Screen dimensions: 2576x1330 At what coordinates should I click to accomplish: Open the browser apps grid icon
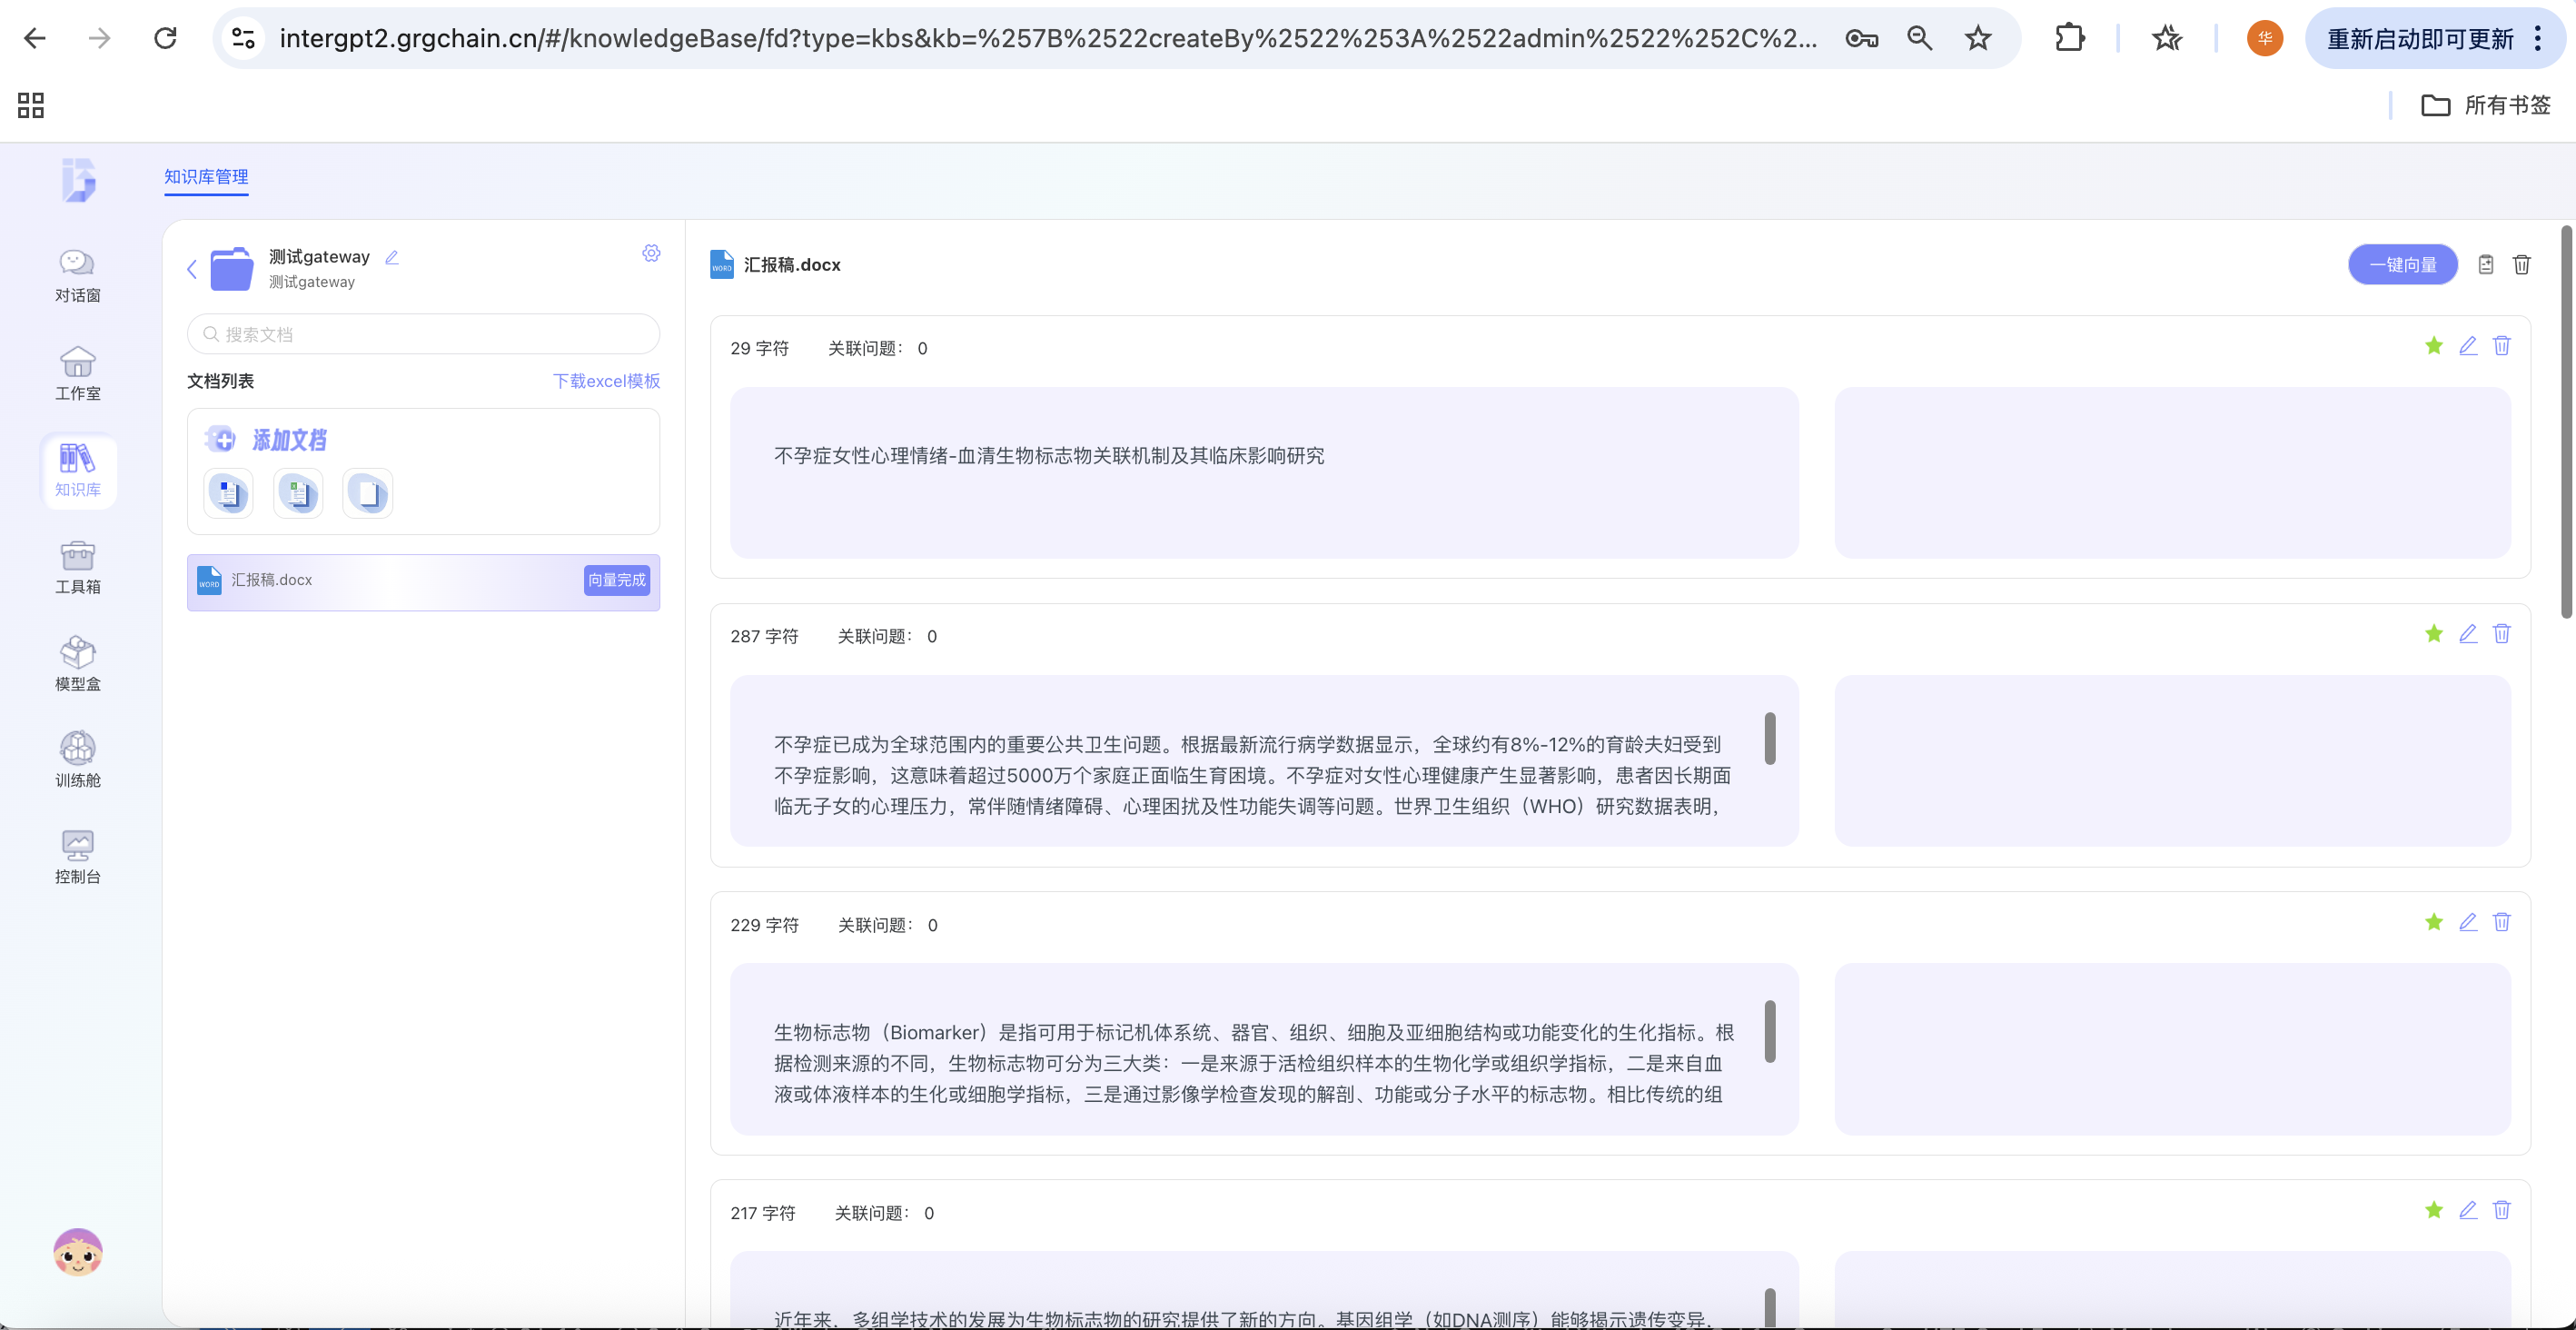tap(31, 105)
